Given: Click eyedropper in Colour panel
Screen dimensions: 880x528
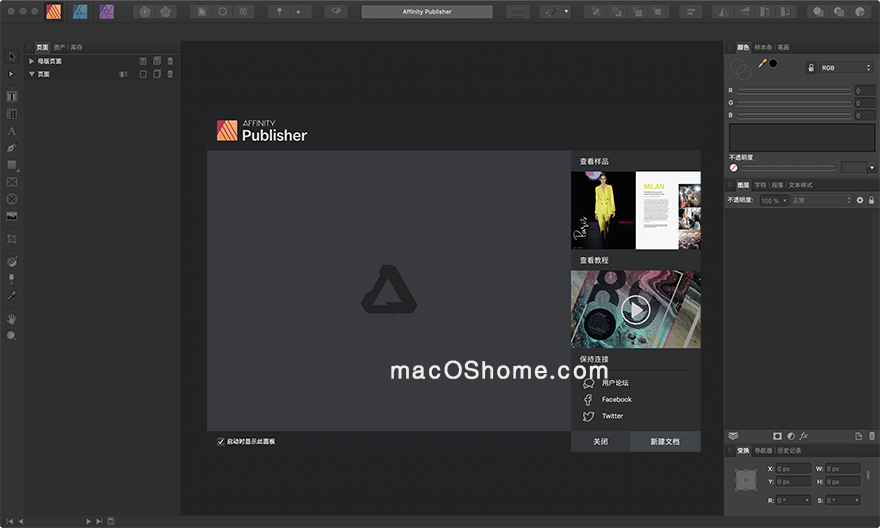Looking at the screenshot, I should [762, 63].
